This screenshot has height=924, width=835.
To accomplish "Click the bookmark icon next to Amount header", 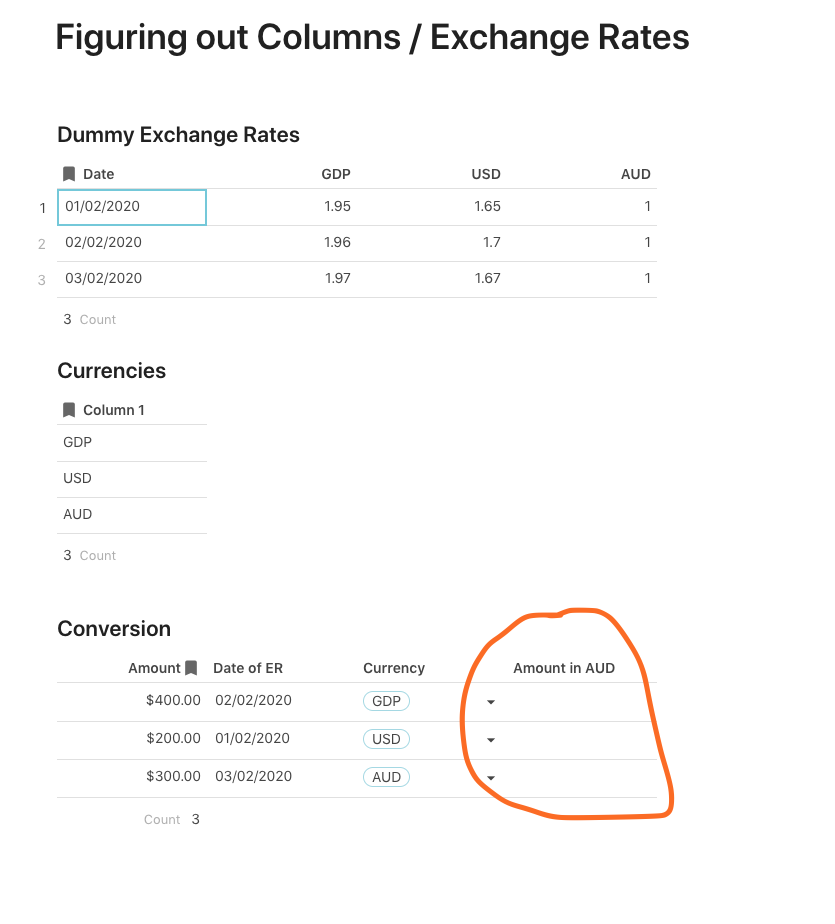I will click(191, 668).
